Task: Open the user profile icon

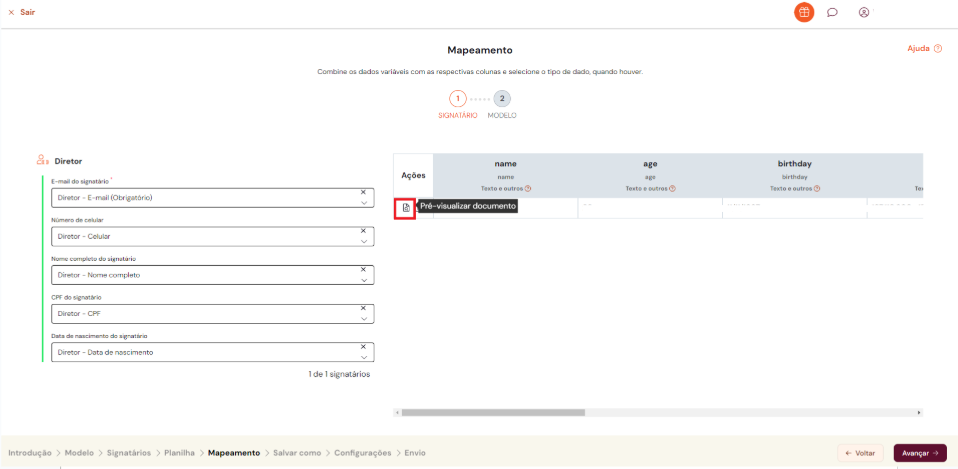Action: click(864, 12)
